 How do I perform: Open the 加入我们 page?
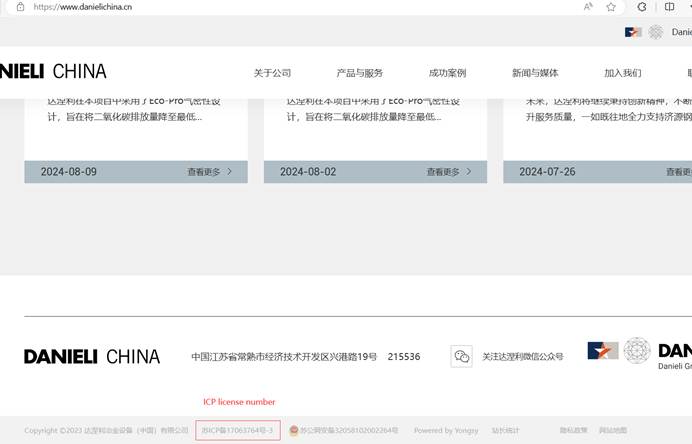[622, 73]
